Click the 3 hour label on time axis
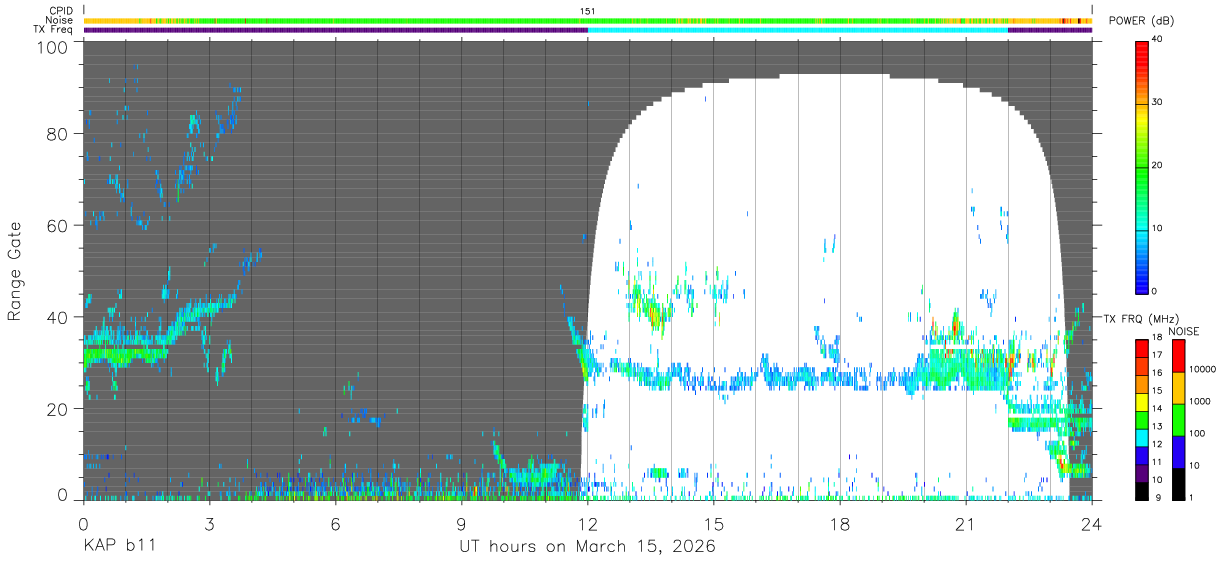Image resolution: width=1228 pixels, height=567 pixels. (x=209, y=524)
